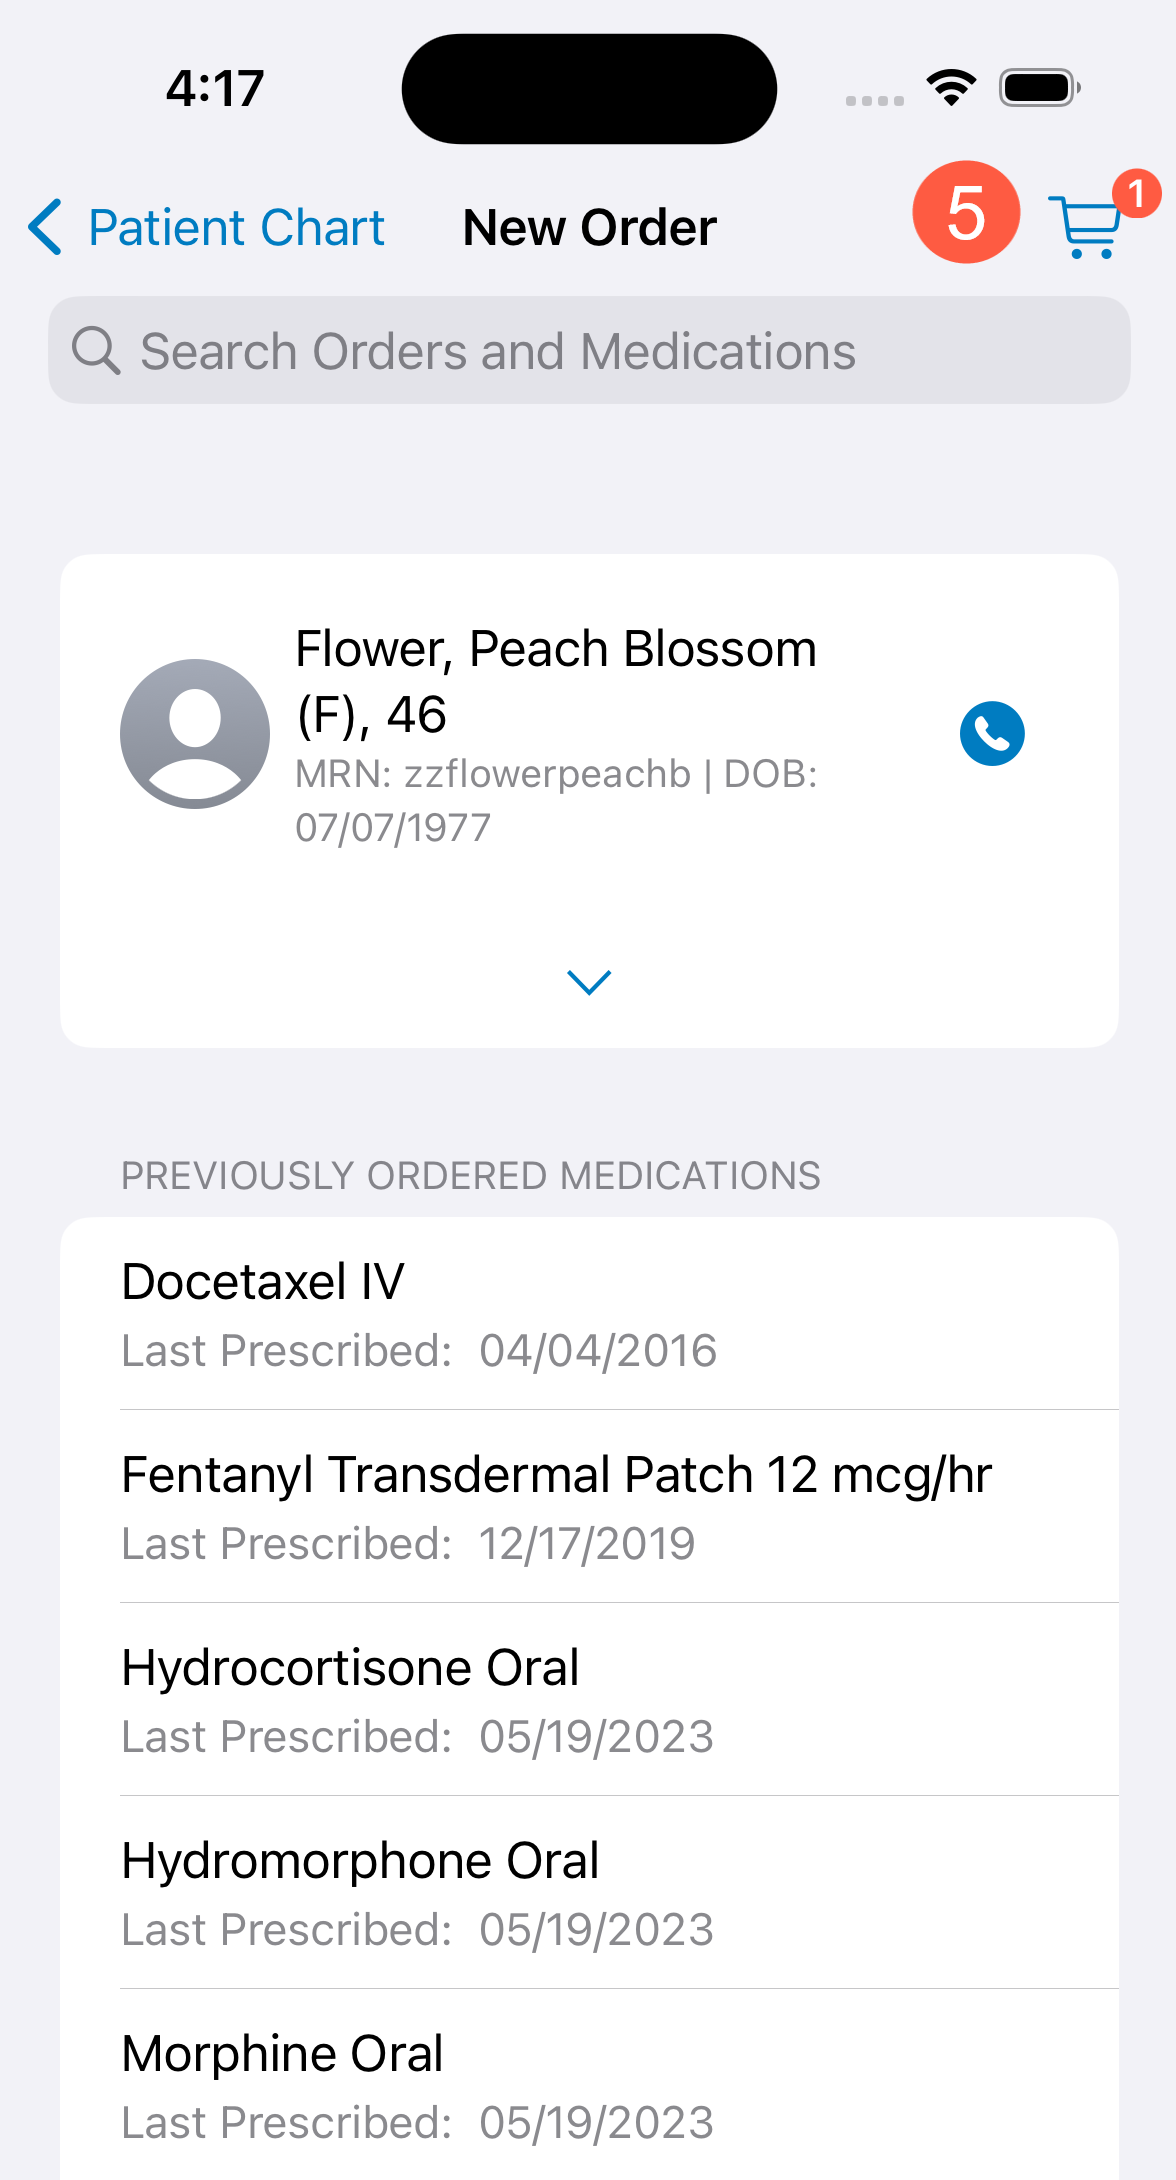Viewport: 1176px width, 2180px height.
Task: Open Morphine Oral list entry
Action: 588,2085
